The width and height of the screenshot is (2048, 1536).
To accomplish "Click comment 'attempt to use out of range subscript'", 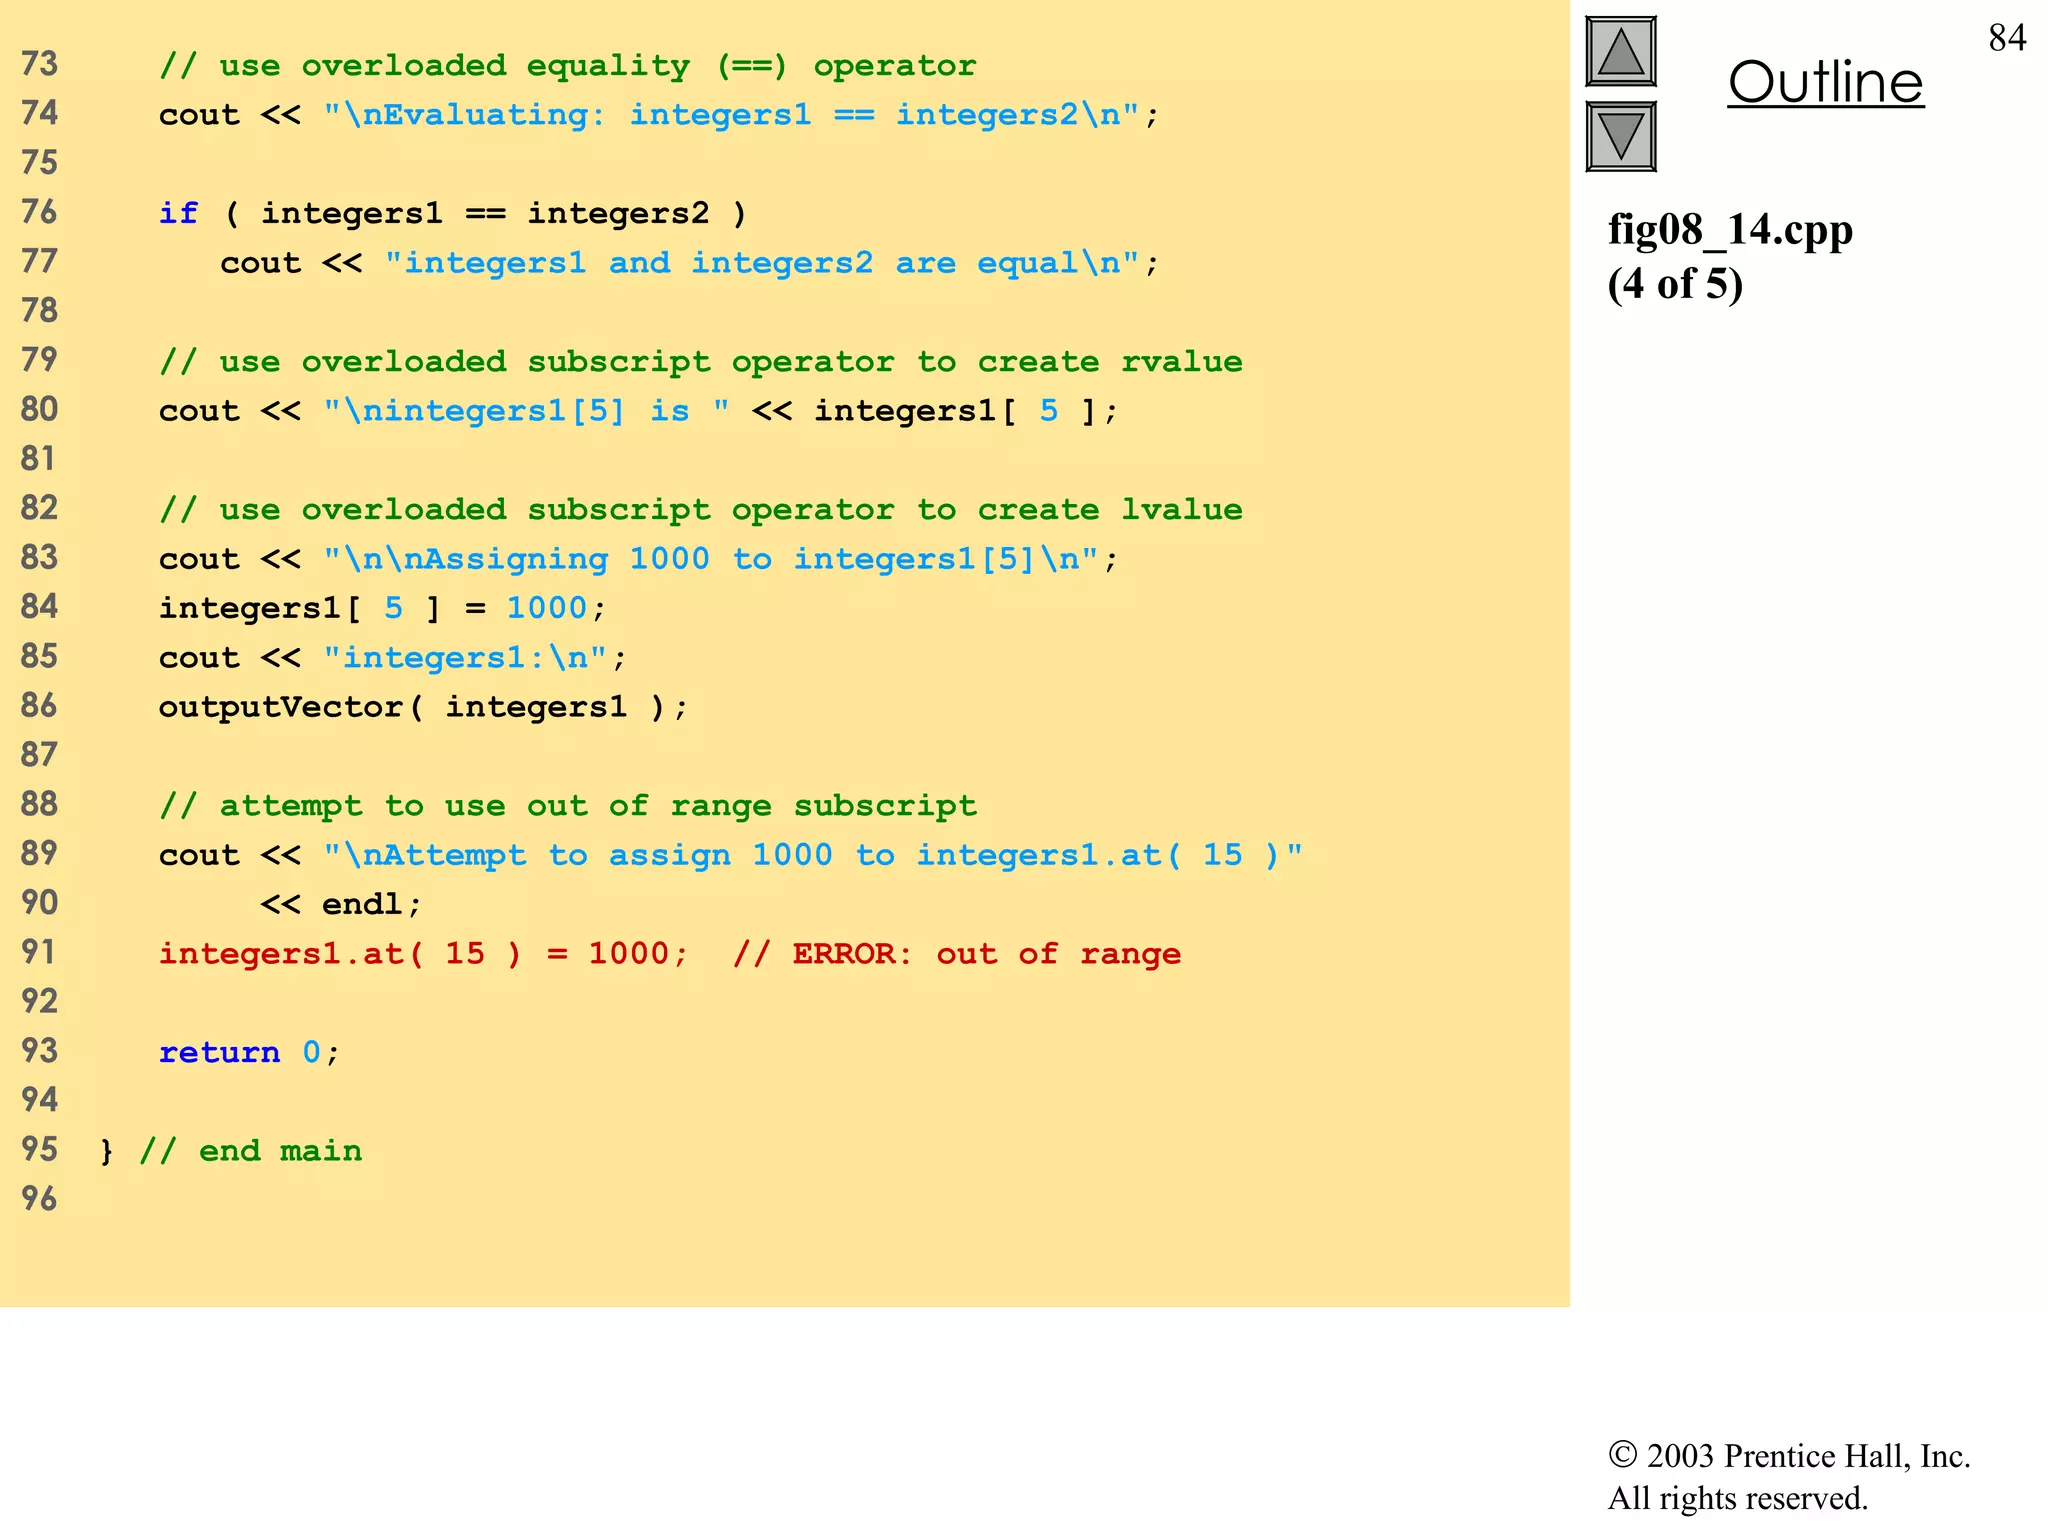I will pyautogui.click(x=567, y=806).
